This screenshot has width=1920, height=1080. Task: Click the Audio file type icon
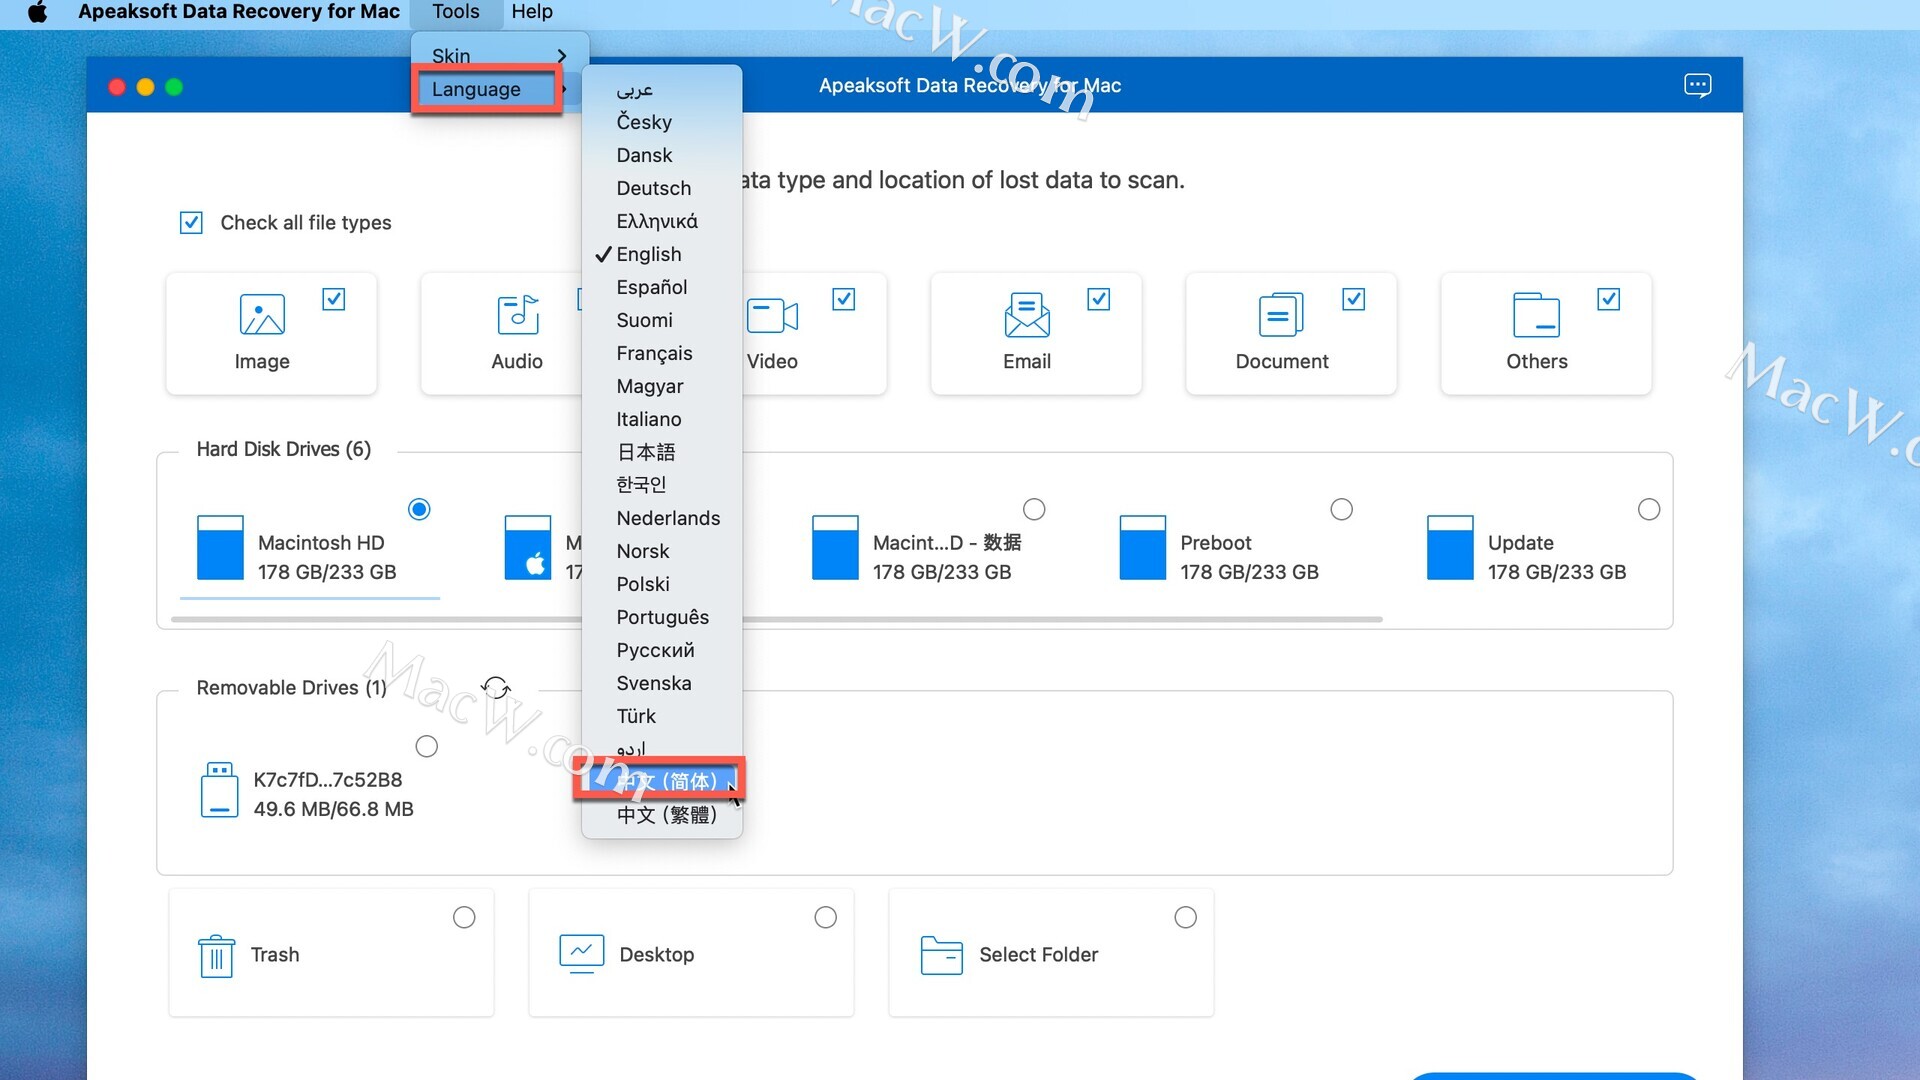(517, 314)
